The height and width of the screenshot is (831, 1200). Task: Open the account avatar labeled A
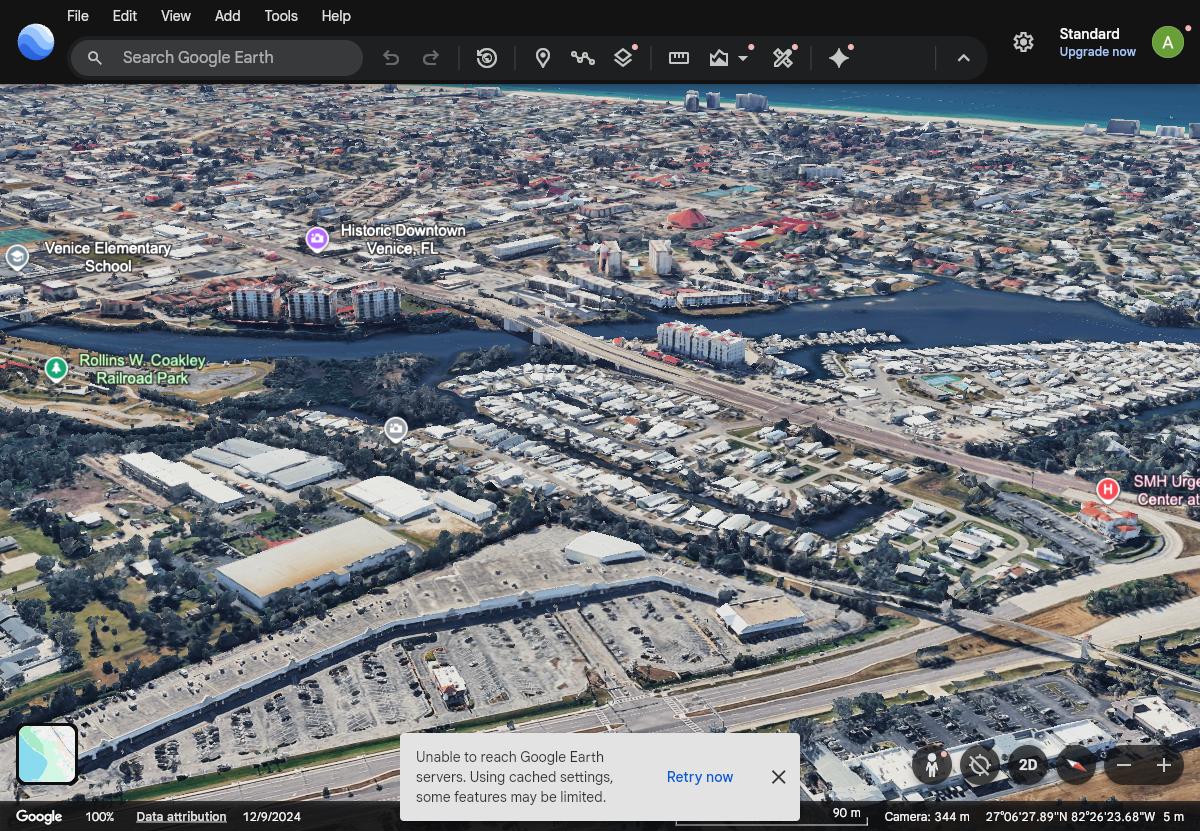pyautogui.click(x=1167, y=42)
